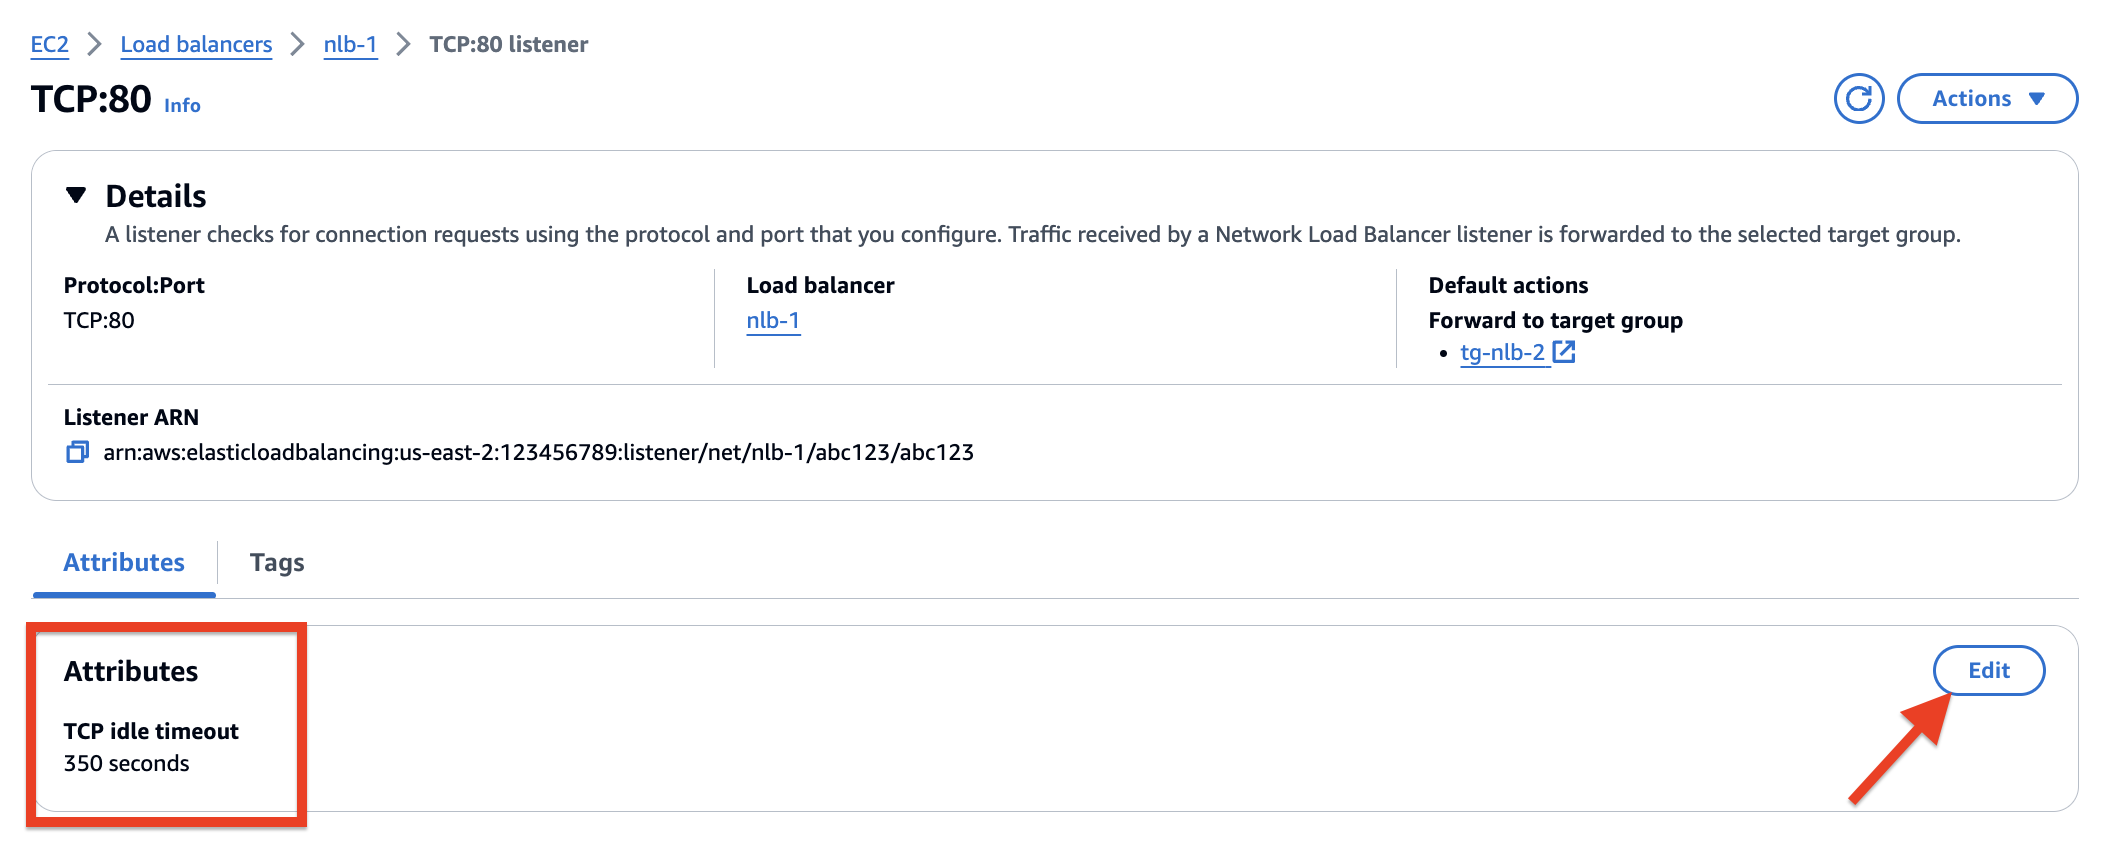Copy the Listener ARN with copy icon
This screenshot has width=2114, height=860.
[77, 452]
